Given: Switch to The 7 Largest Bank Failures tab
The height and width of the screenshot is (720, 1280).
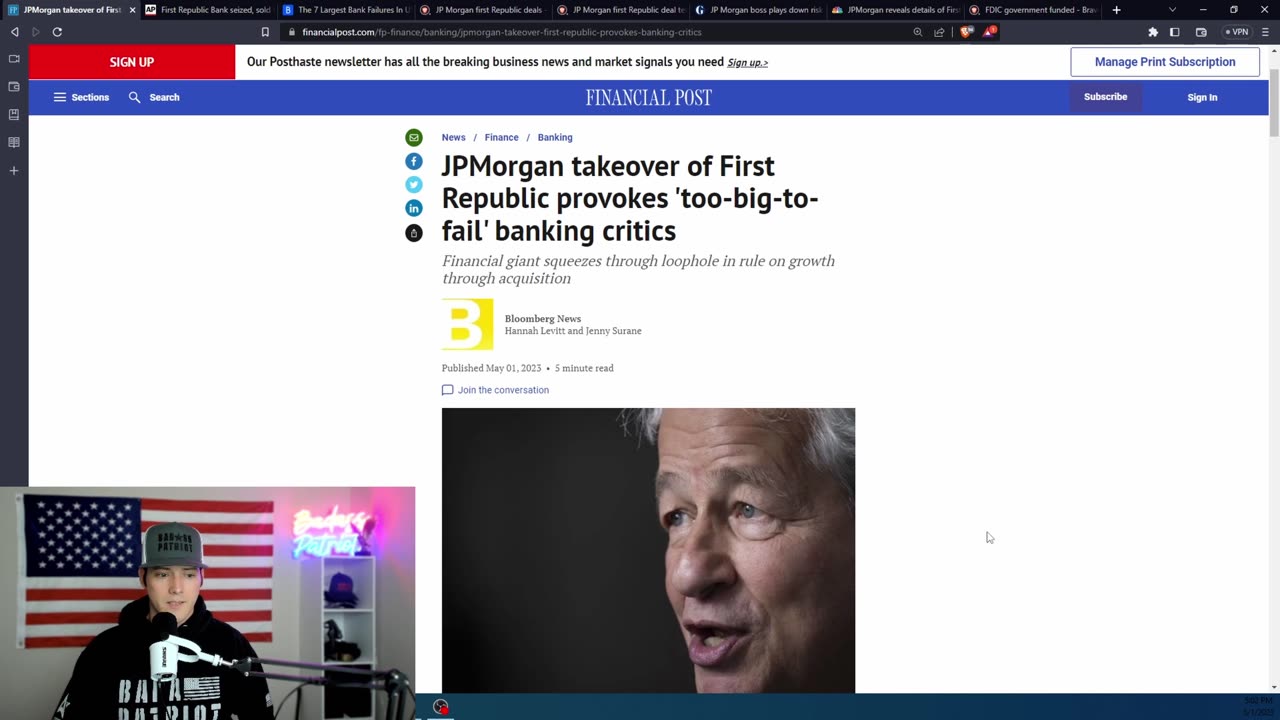Looking at the screenshot, I should 345,10.
